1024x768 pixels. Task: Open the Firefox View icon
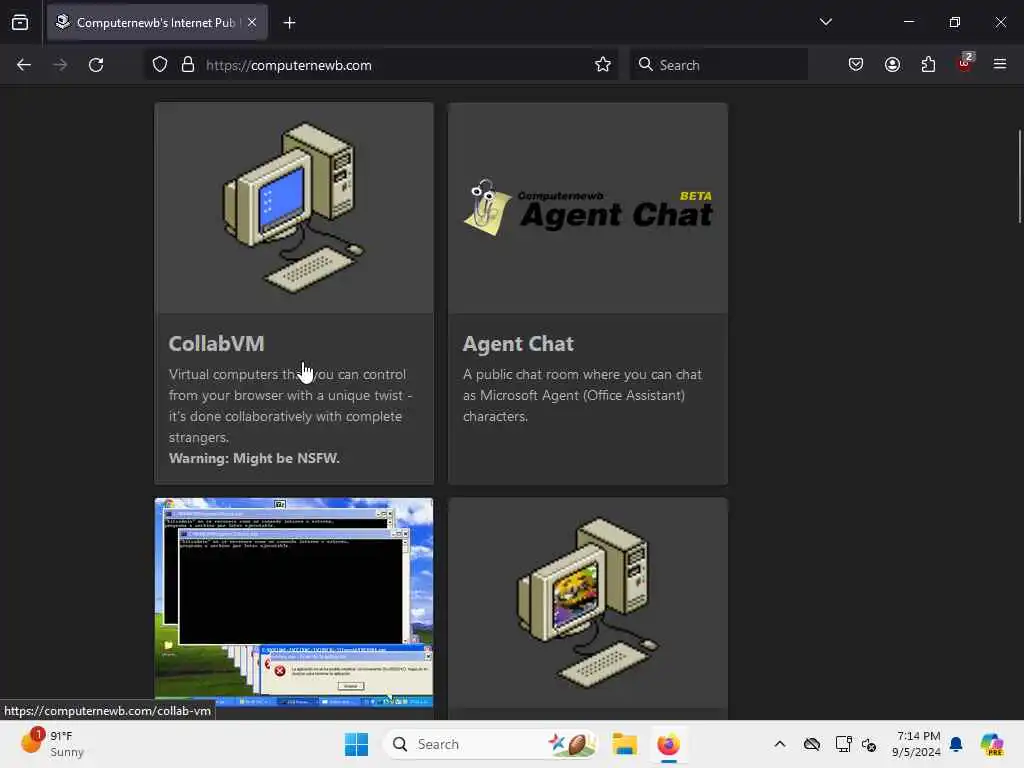coord(20,23)
